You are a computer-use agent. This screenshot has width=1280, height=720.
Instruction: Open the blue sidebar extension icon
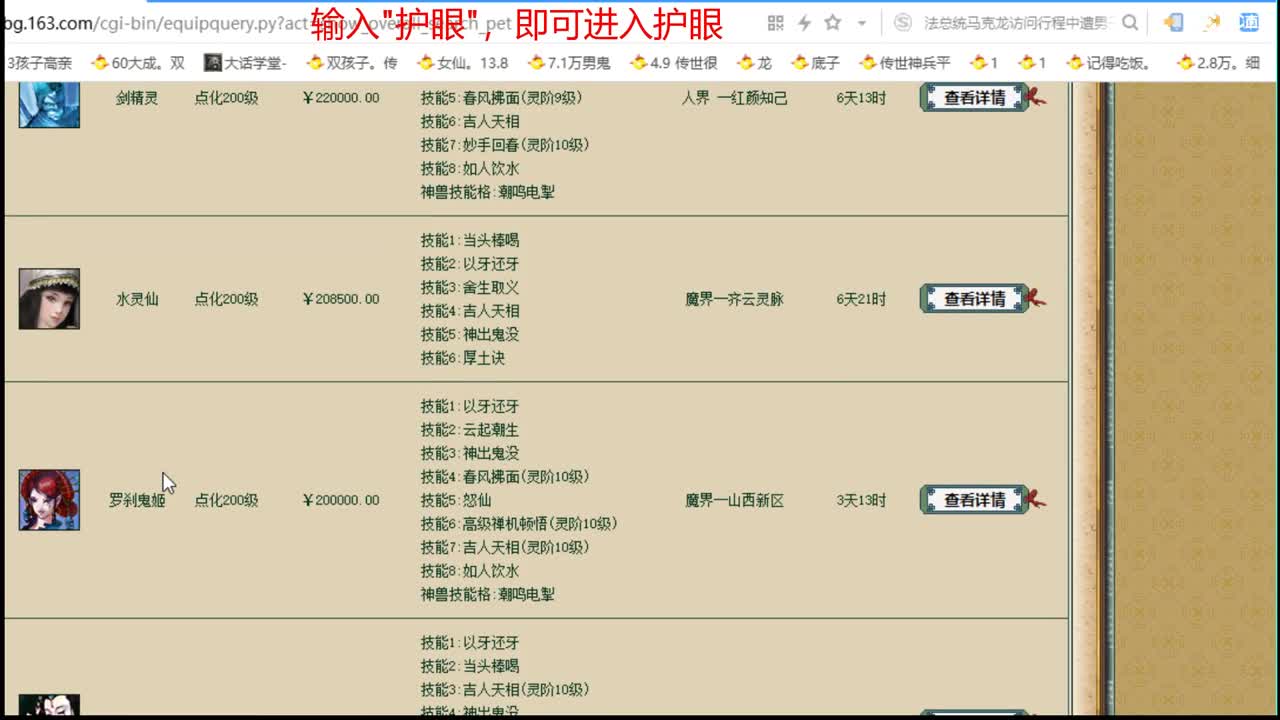pos(1173,22)
